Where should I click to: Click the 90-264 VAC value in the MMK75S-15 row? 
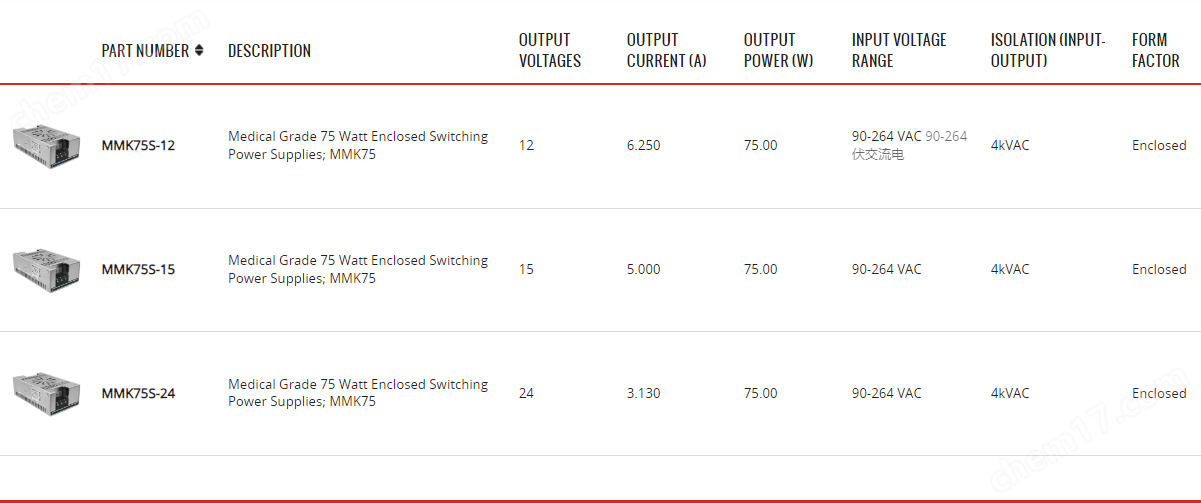click(x=887, y=269)
